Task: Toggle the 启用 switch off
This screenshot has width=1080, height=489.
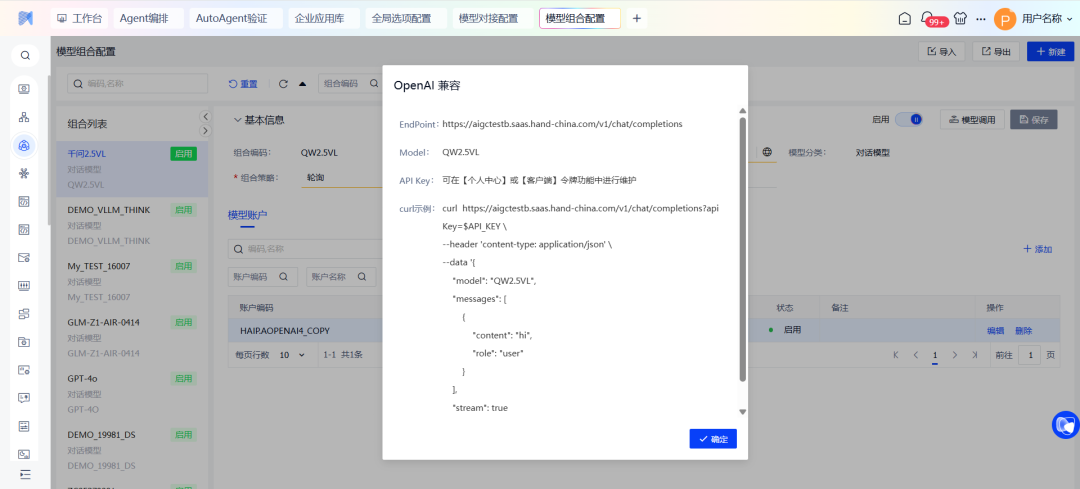Action: 908,119
